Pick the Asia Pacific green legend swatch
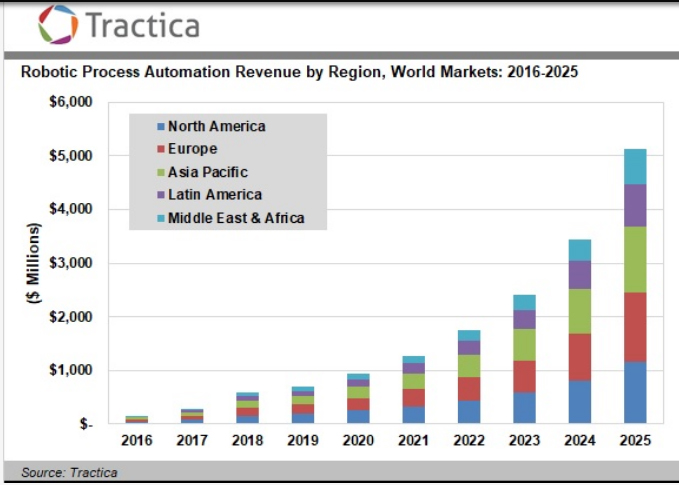 click(160, 173)
